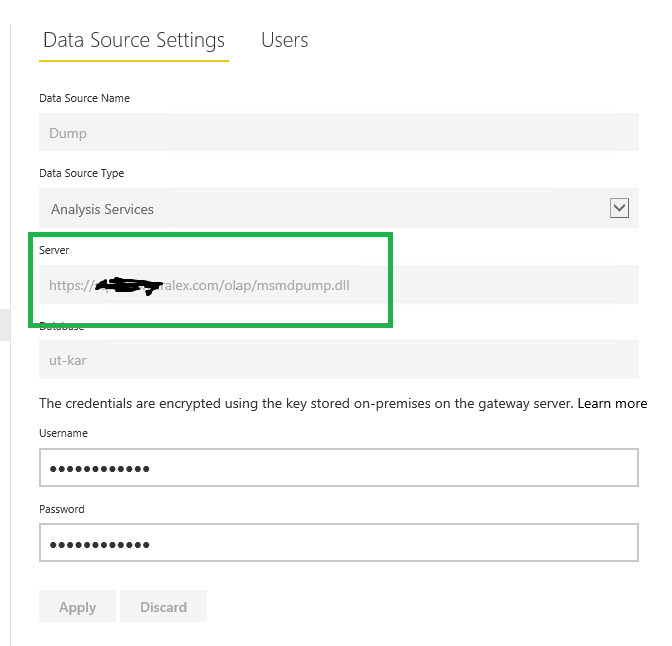Select the Data Source Settings tab
This screenshot has width=672, height=646.
(x=134, y=40)
